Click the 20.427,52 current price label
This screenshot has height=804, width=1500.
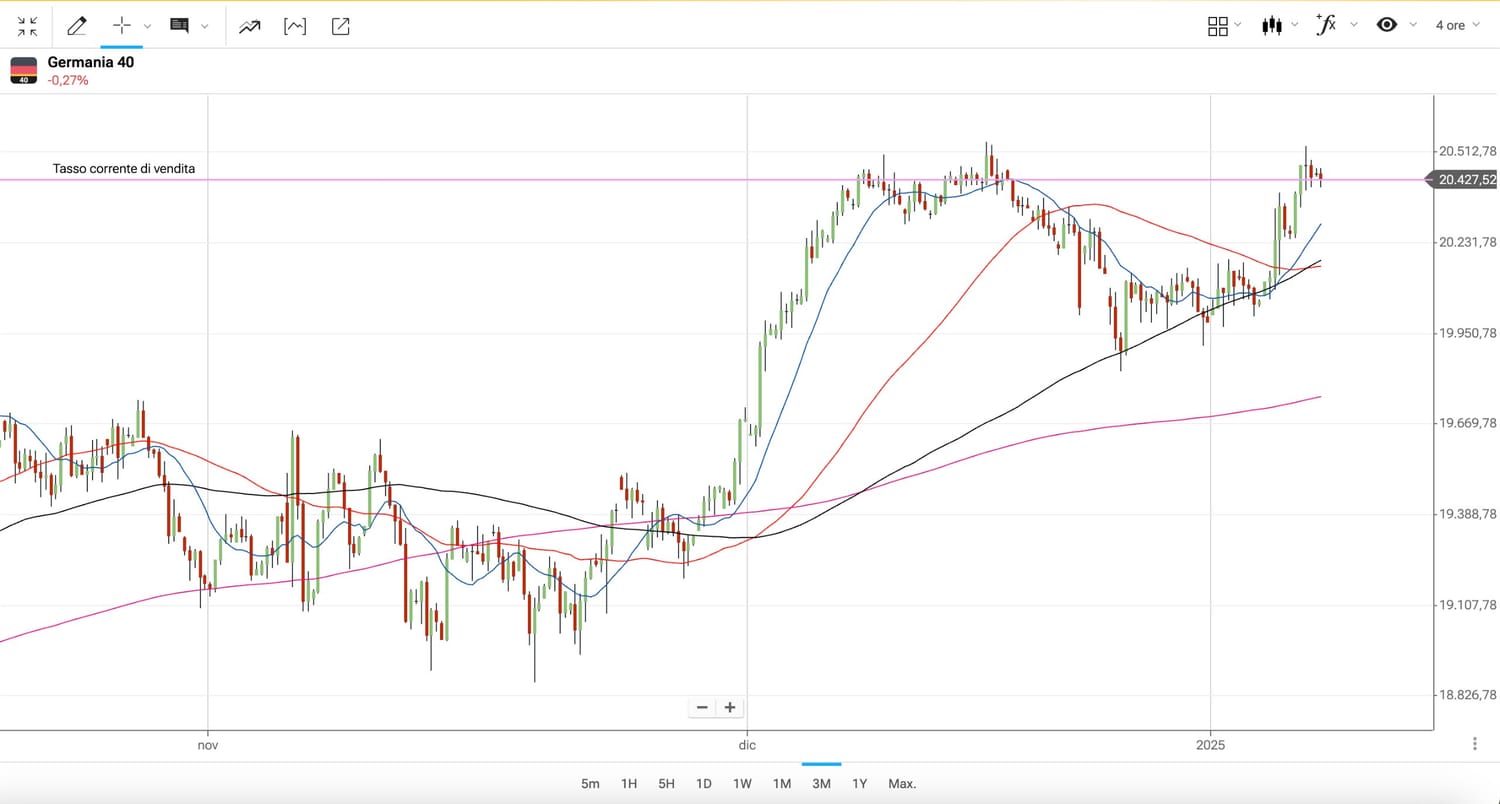point(1466,180)
